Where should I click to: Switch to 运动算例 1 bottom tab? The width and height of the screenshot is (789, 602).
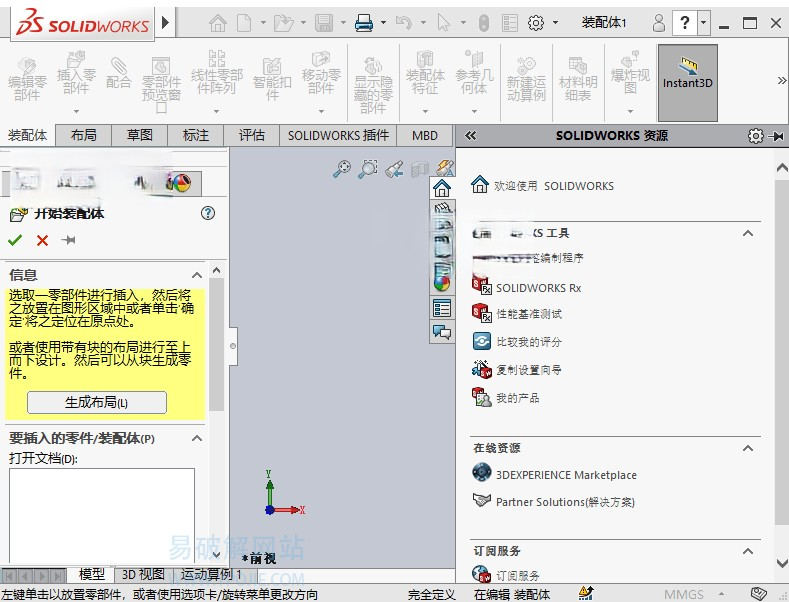tap(211, 574)
